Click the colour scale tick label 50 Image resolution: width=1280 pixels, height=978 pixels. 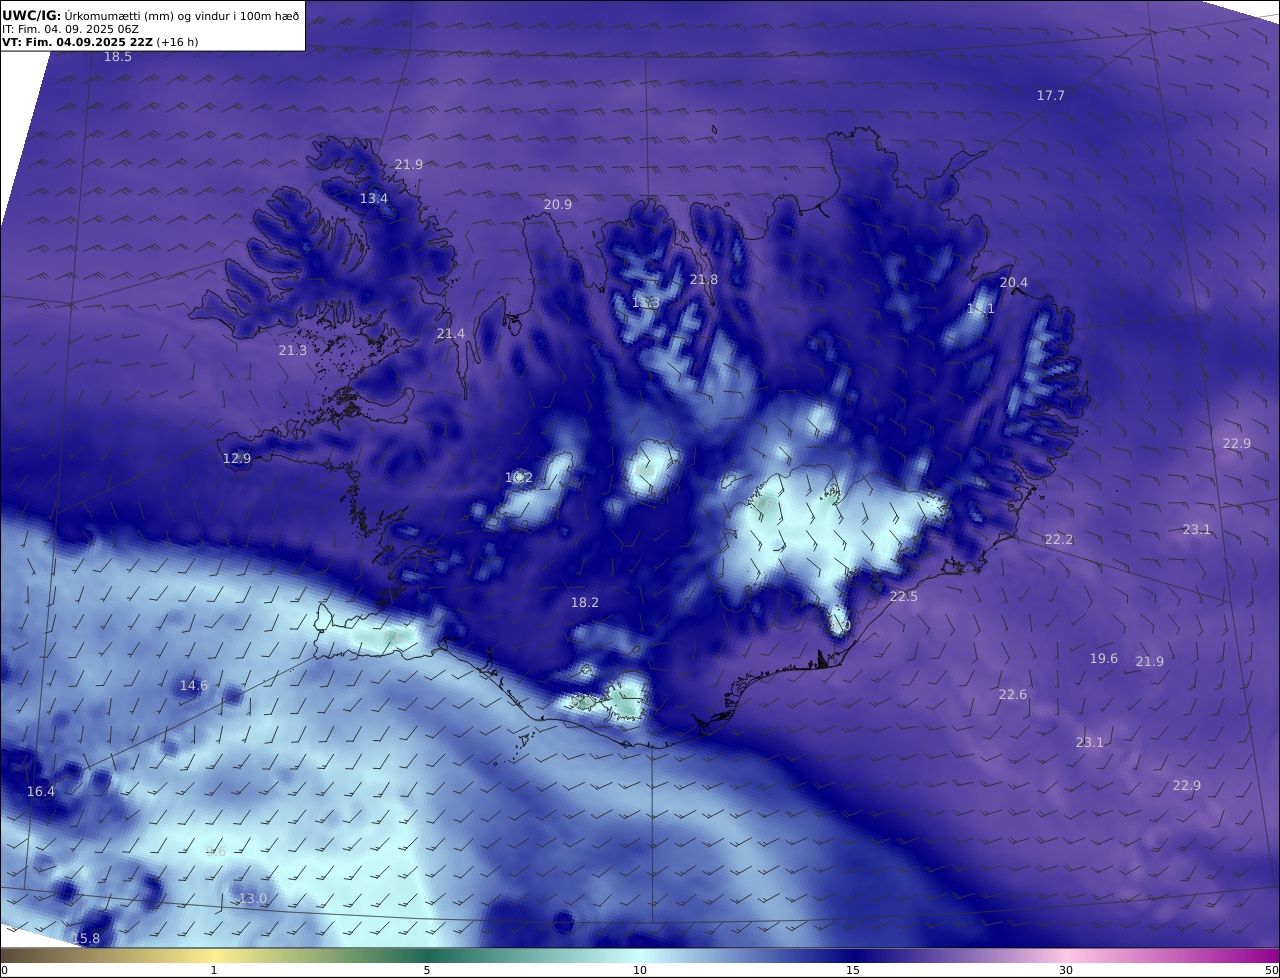click(1271, 970)
